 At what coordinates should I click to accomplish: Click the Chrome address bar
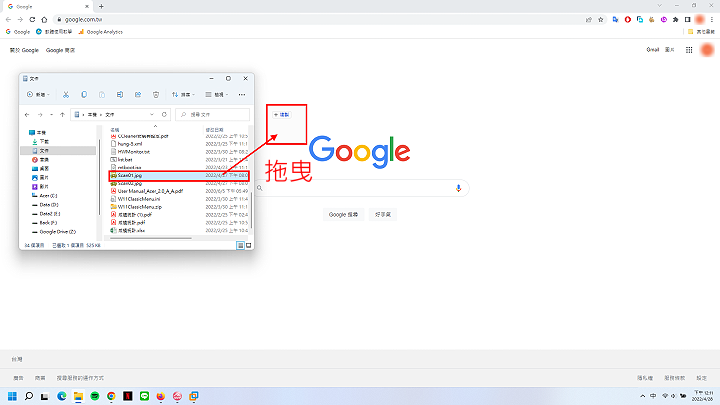coord(321,20)
